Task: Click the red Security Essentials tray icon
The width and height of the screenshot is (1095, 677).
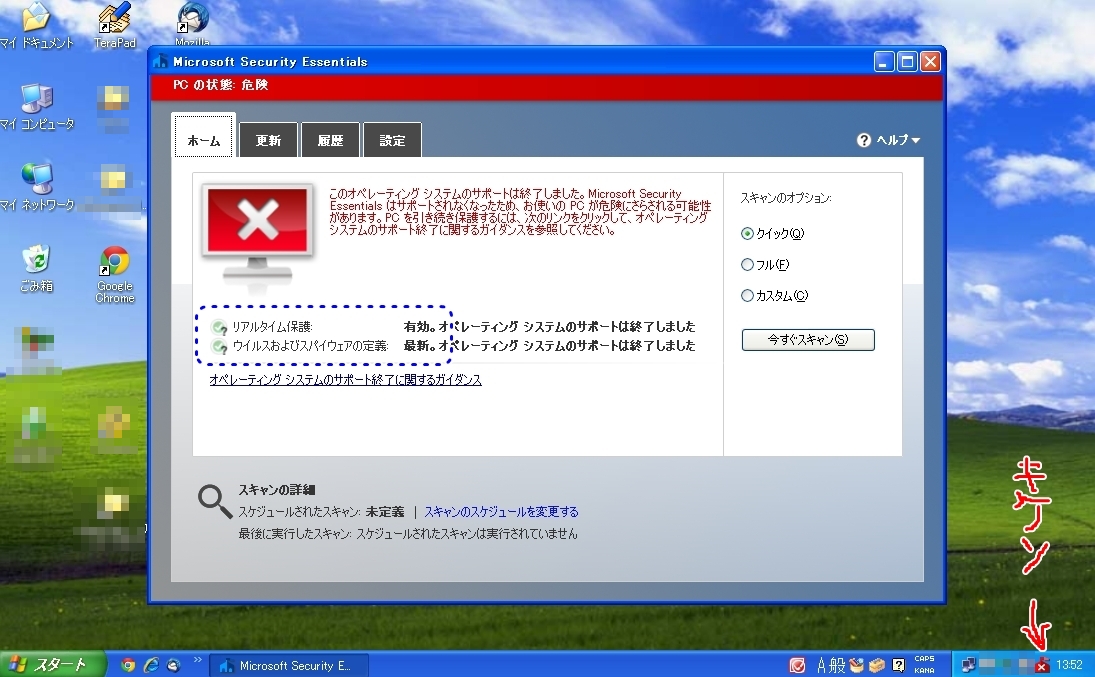Action: point(1042,665)
